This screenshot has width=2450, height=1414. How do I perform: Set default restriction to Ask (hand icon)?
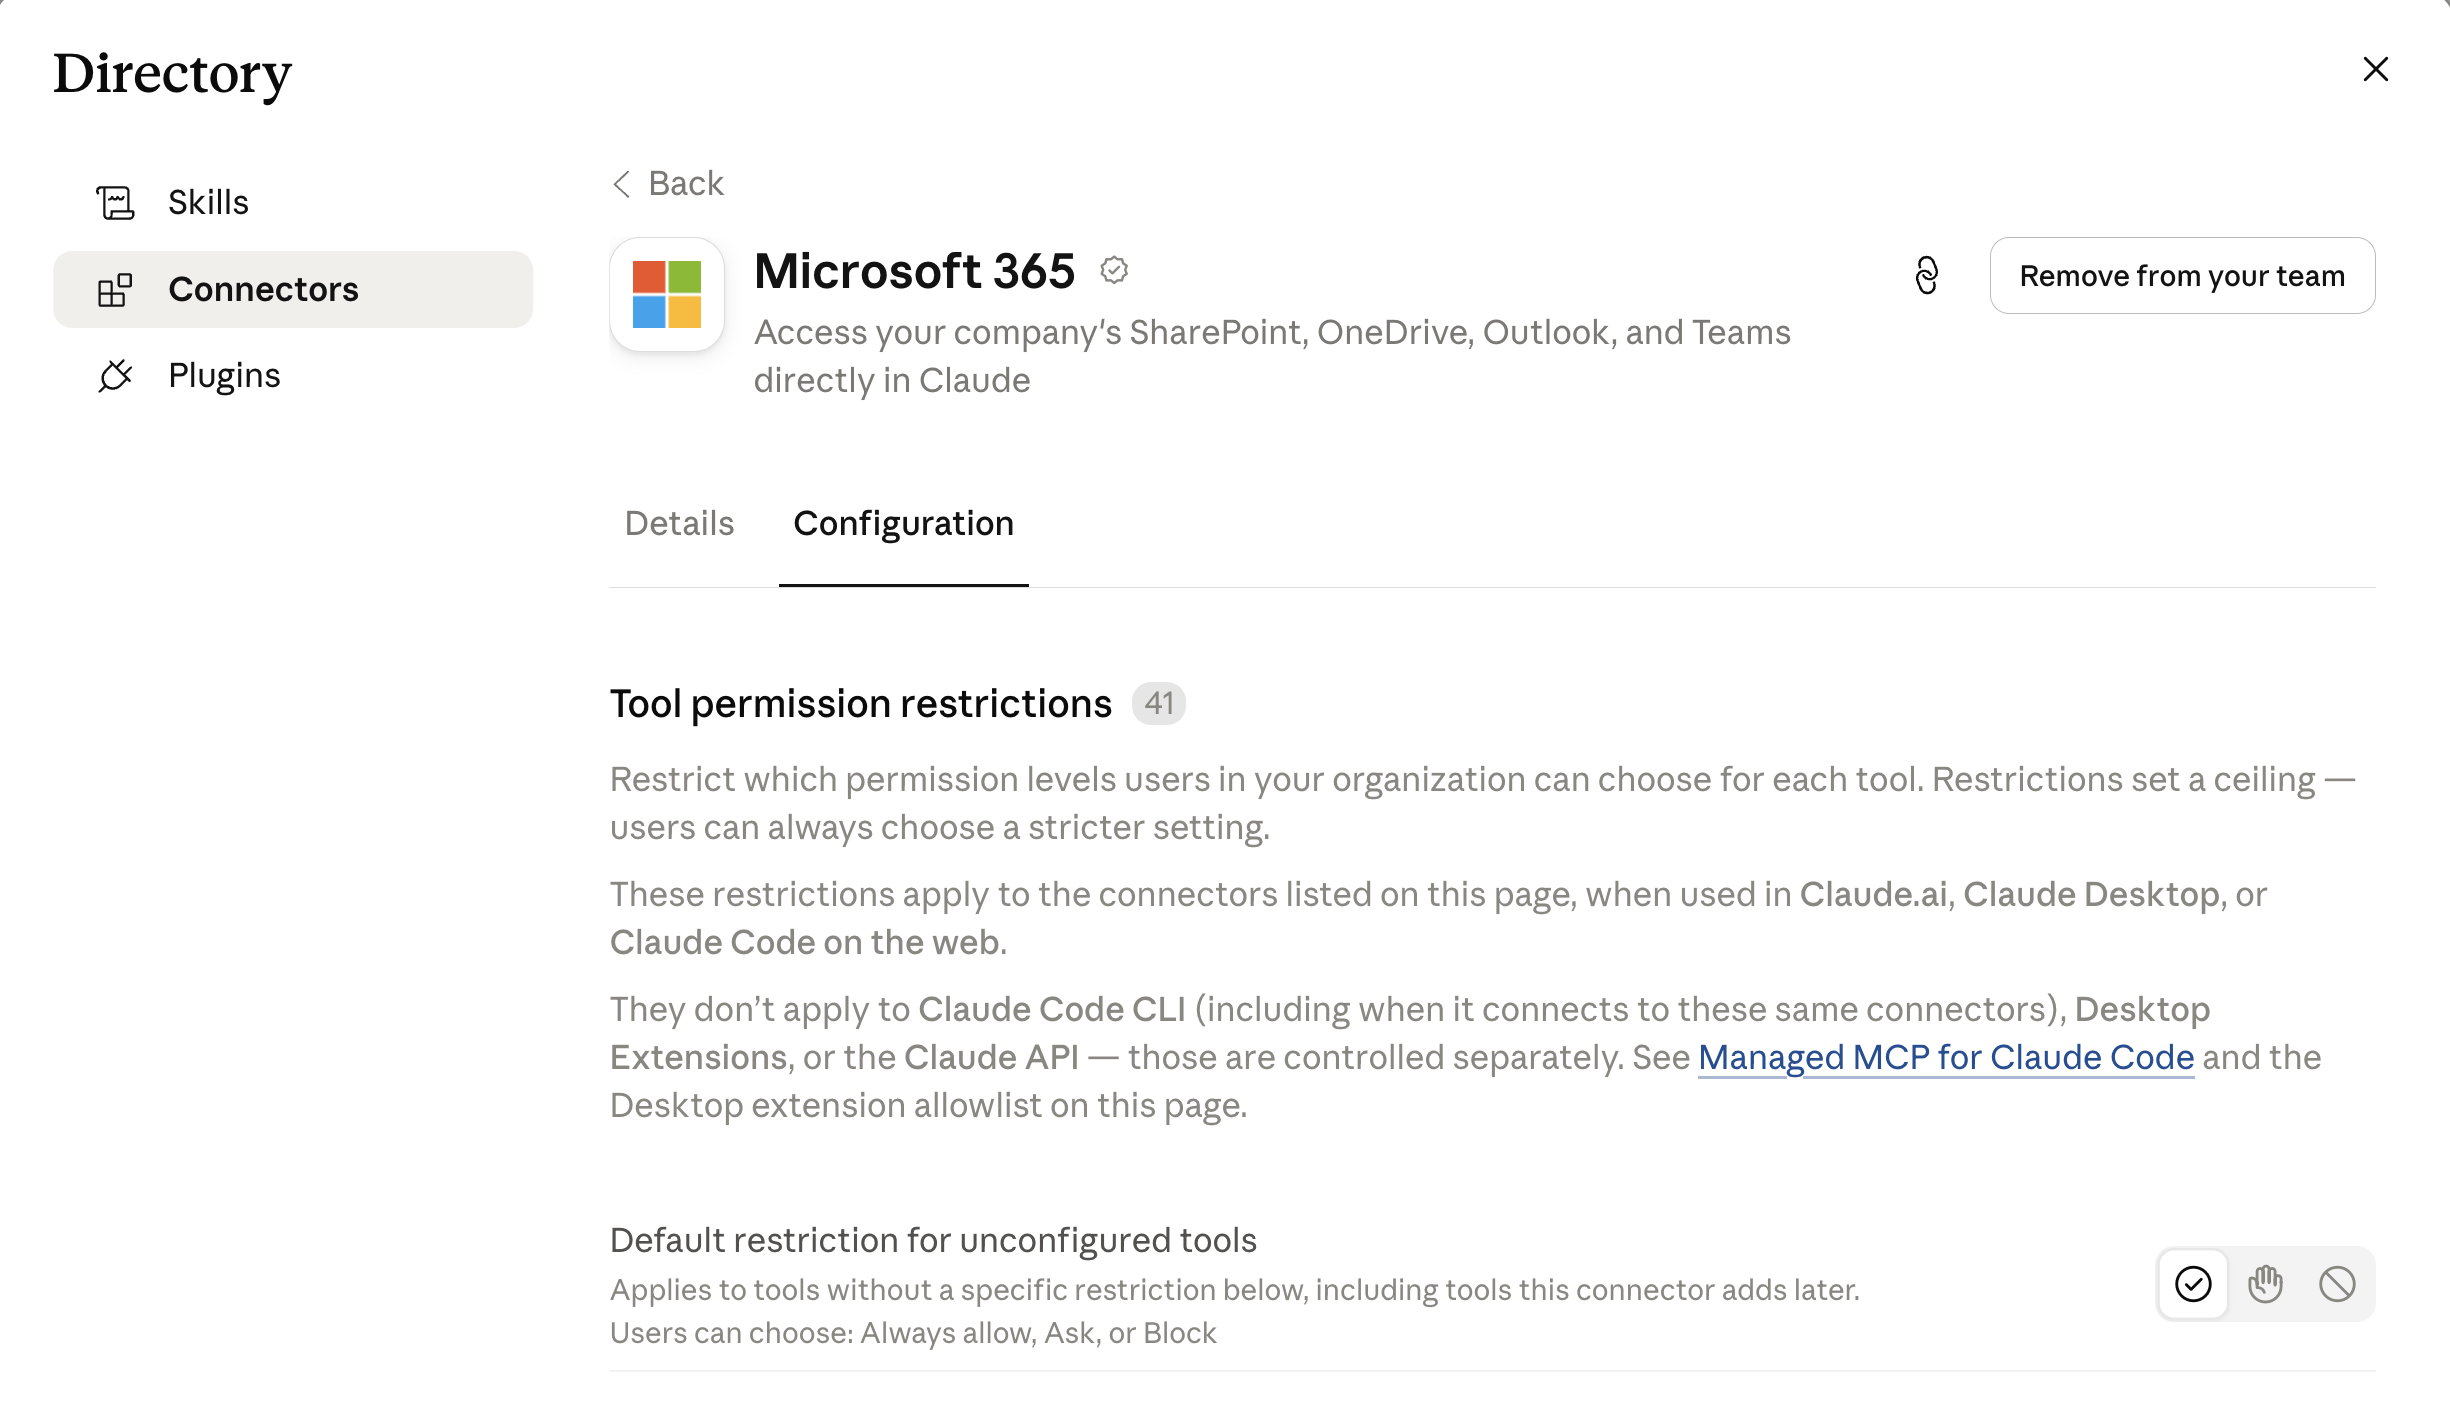[x=2265, y=1284]
